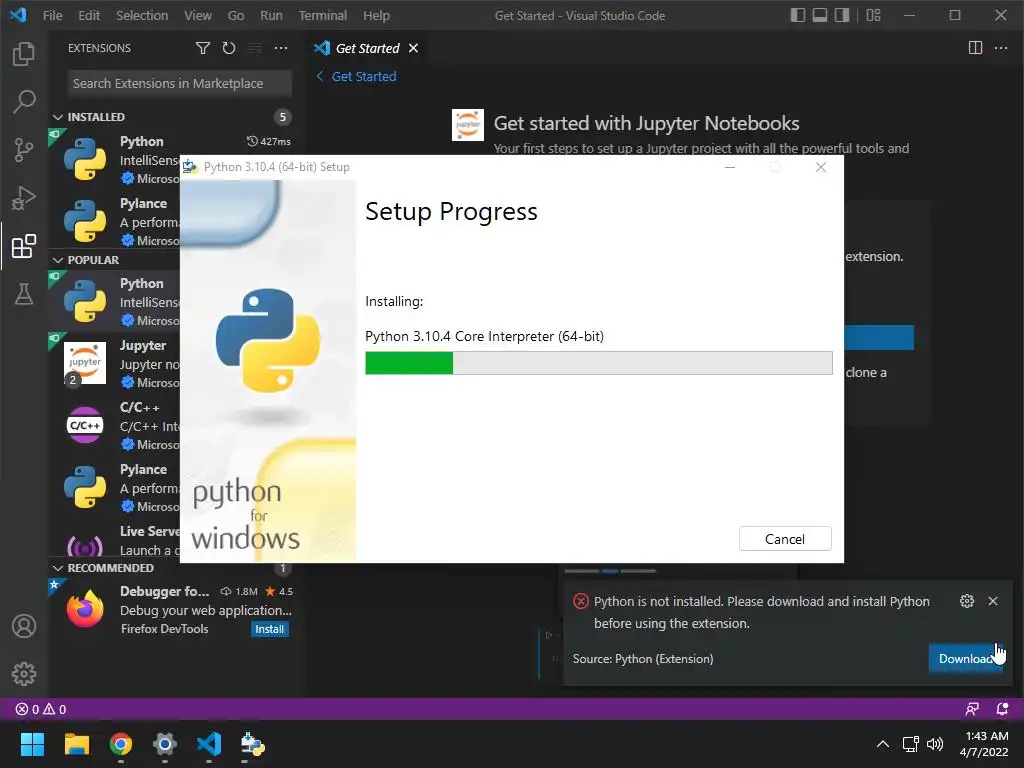Open the File menu
1024x768 pixels.
click(x=52, y=15)
